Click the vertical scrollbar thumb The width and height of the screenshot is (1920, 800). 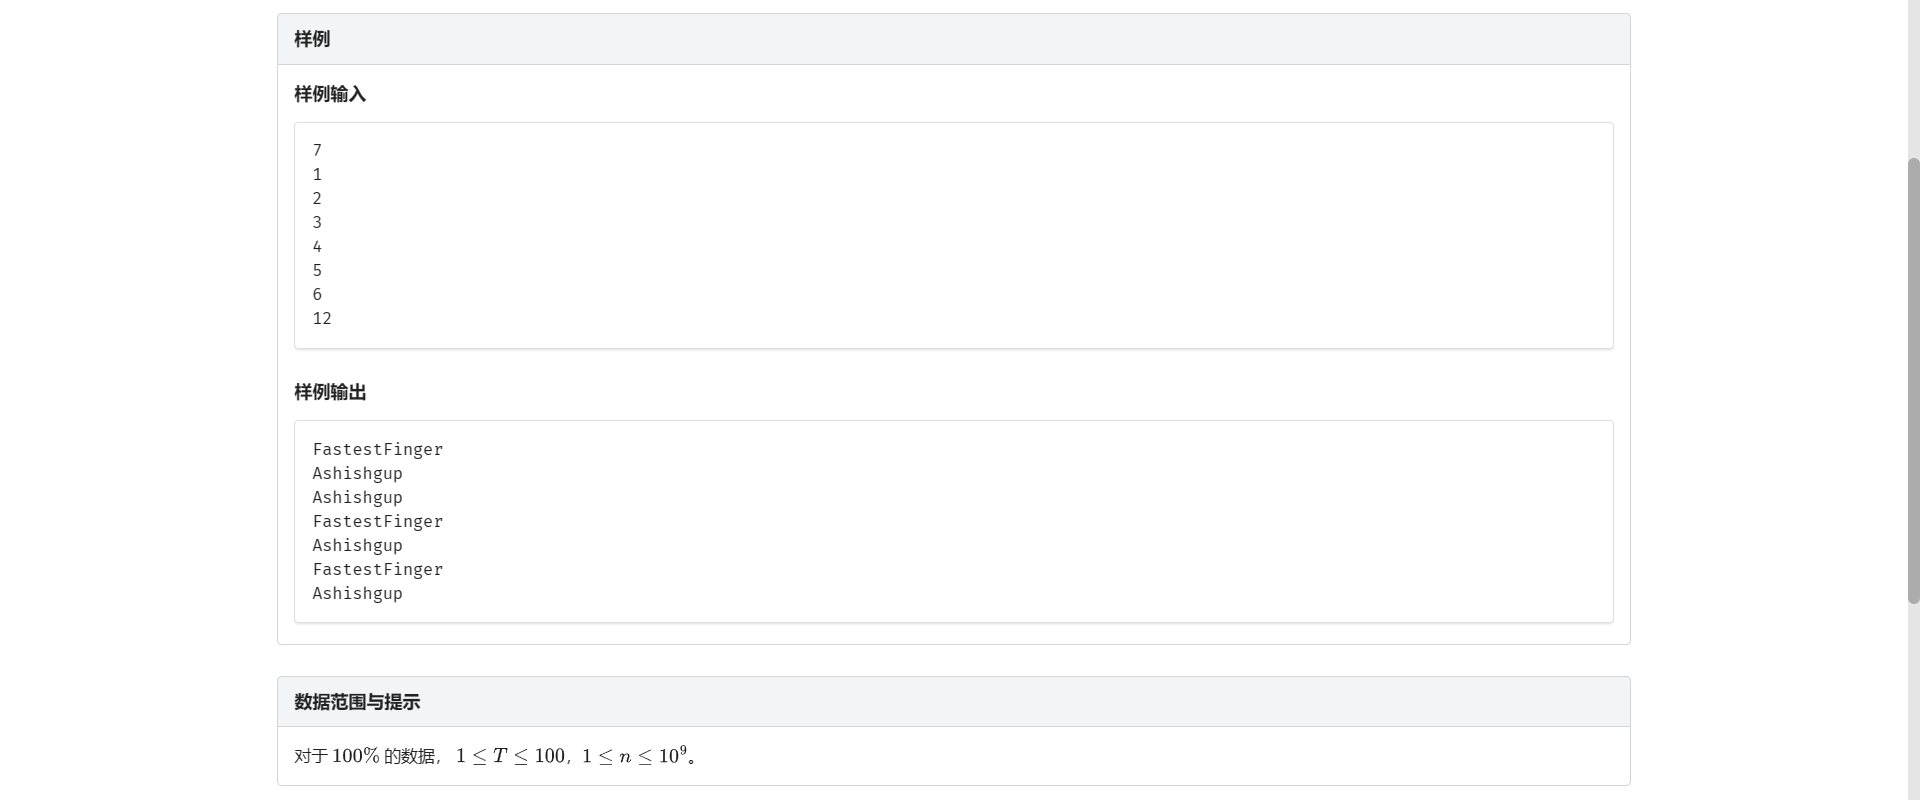coord(1913,380)
